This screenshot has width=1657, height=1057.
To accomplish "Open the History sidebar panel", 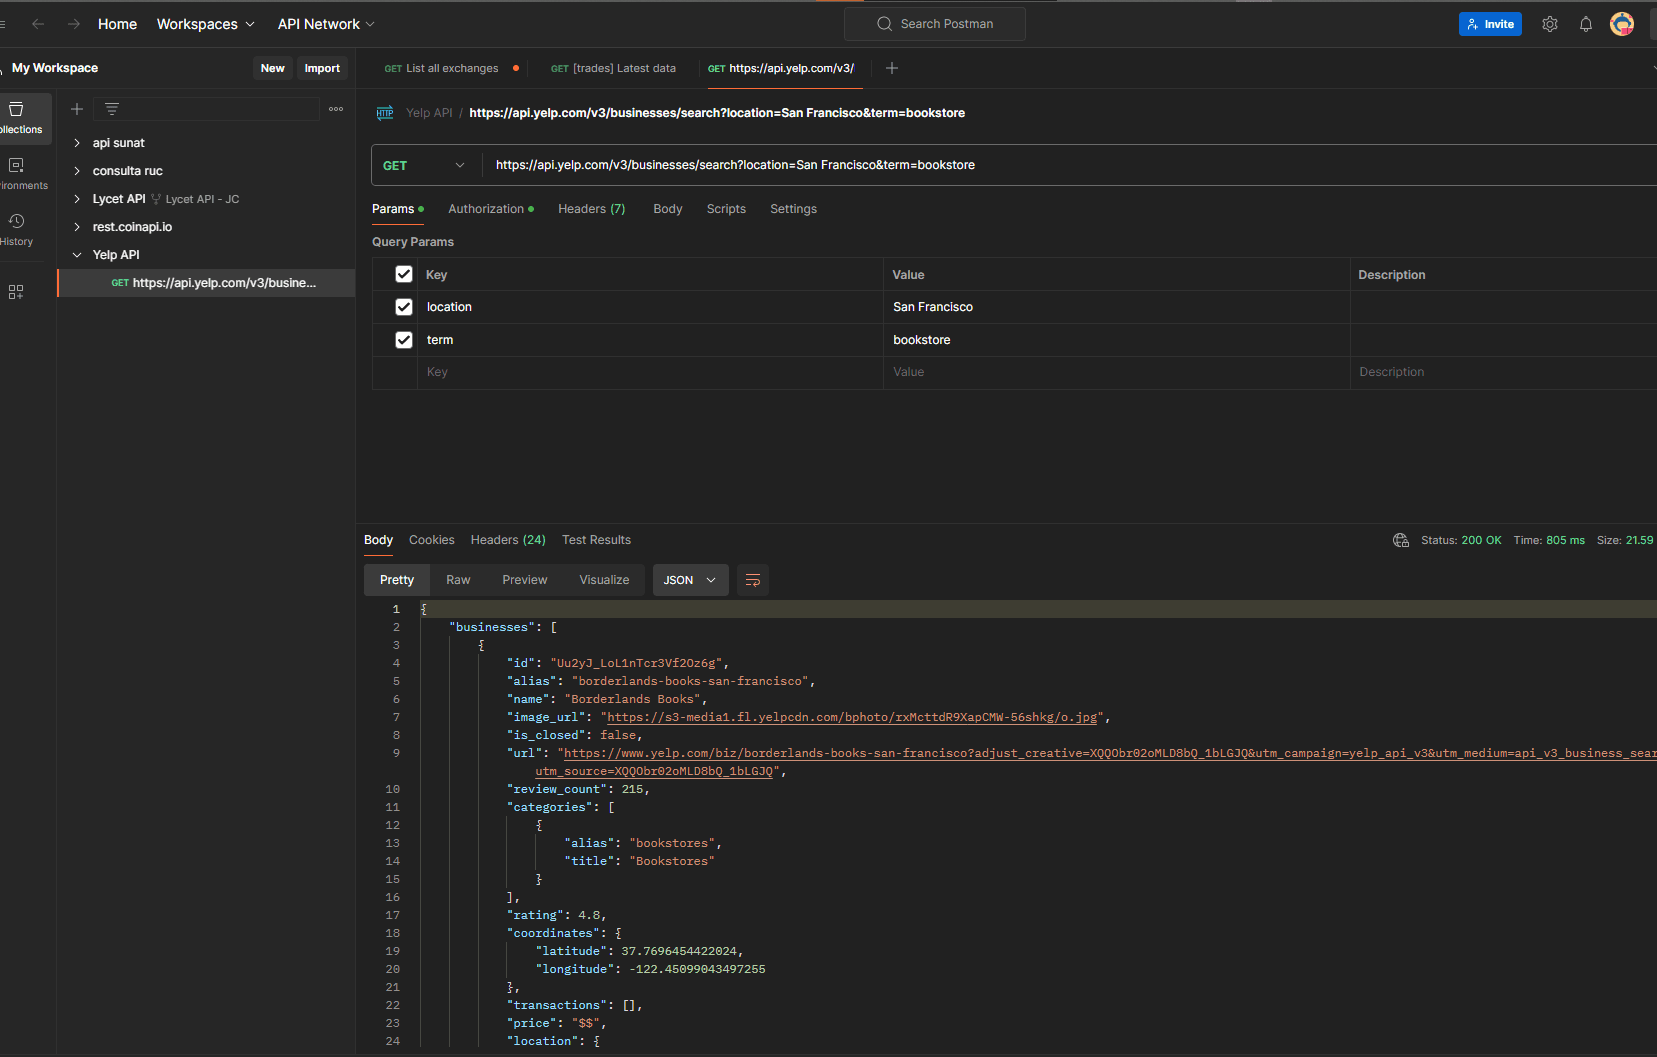I will tap(17, 229).
